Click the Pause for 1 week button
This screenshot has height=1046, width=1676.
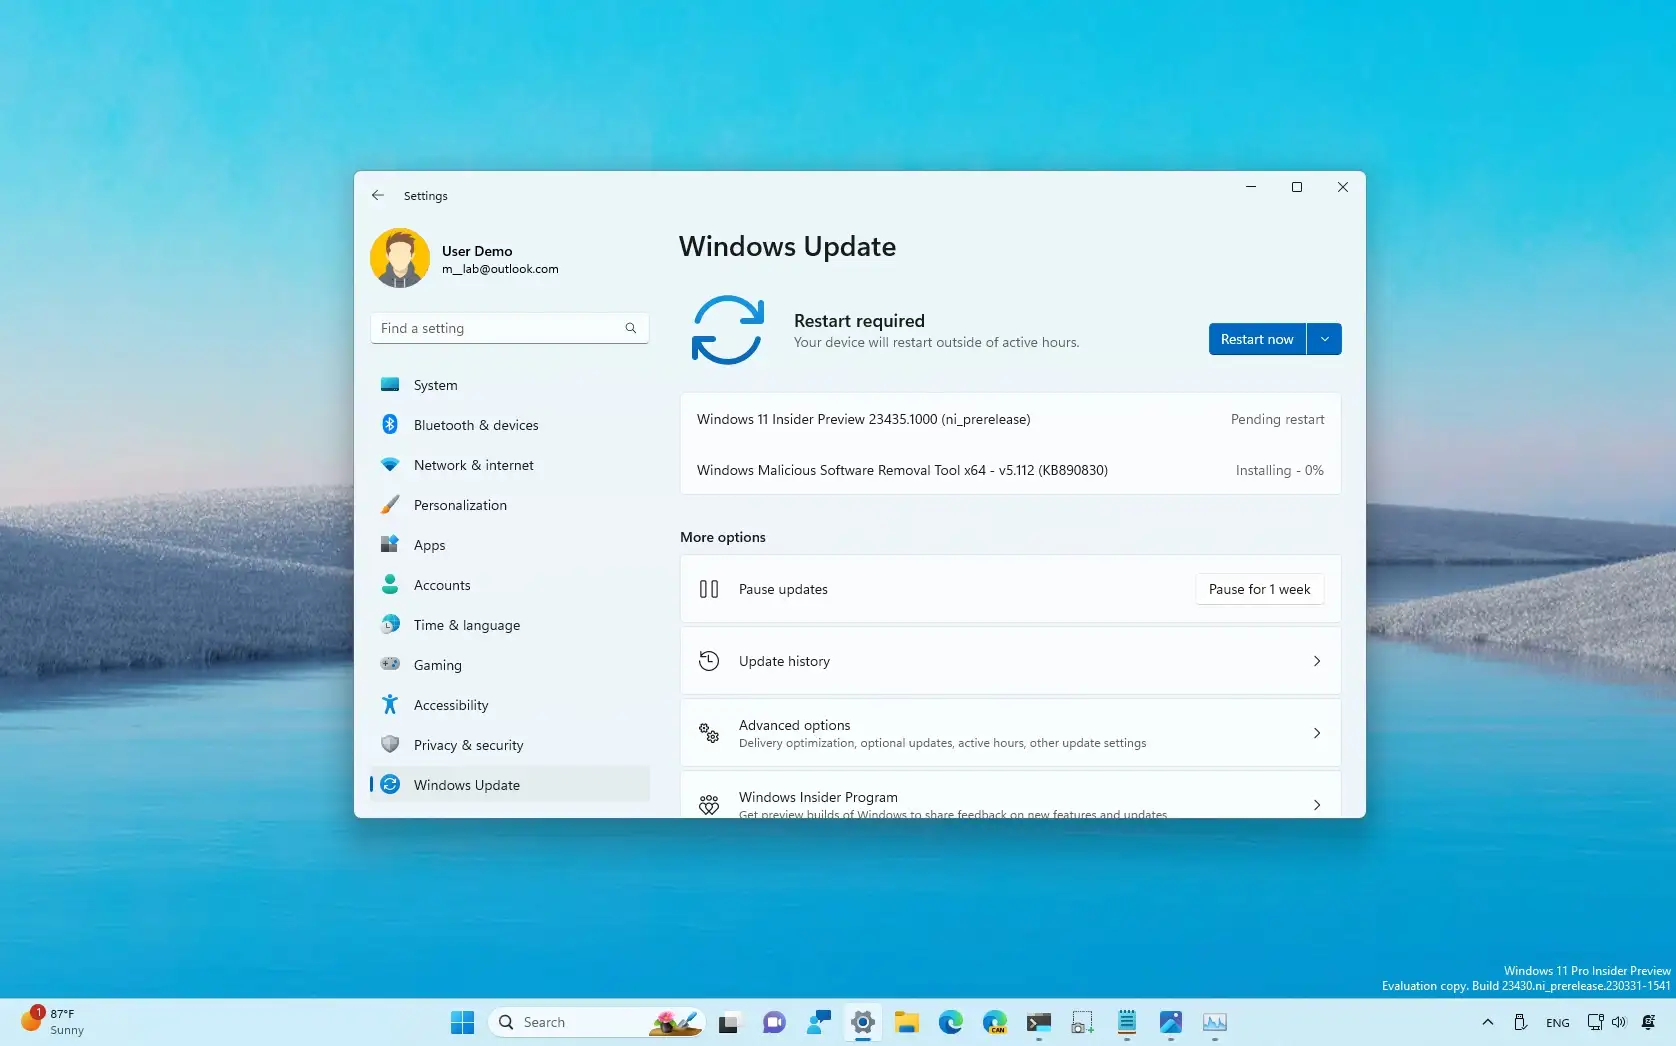point(1259,589)
